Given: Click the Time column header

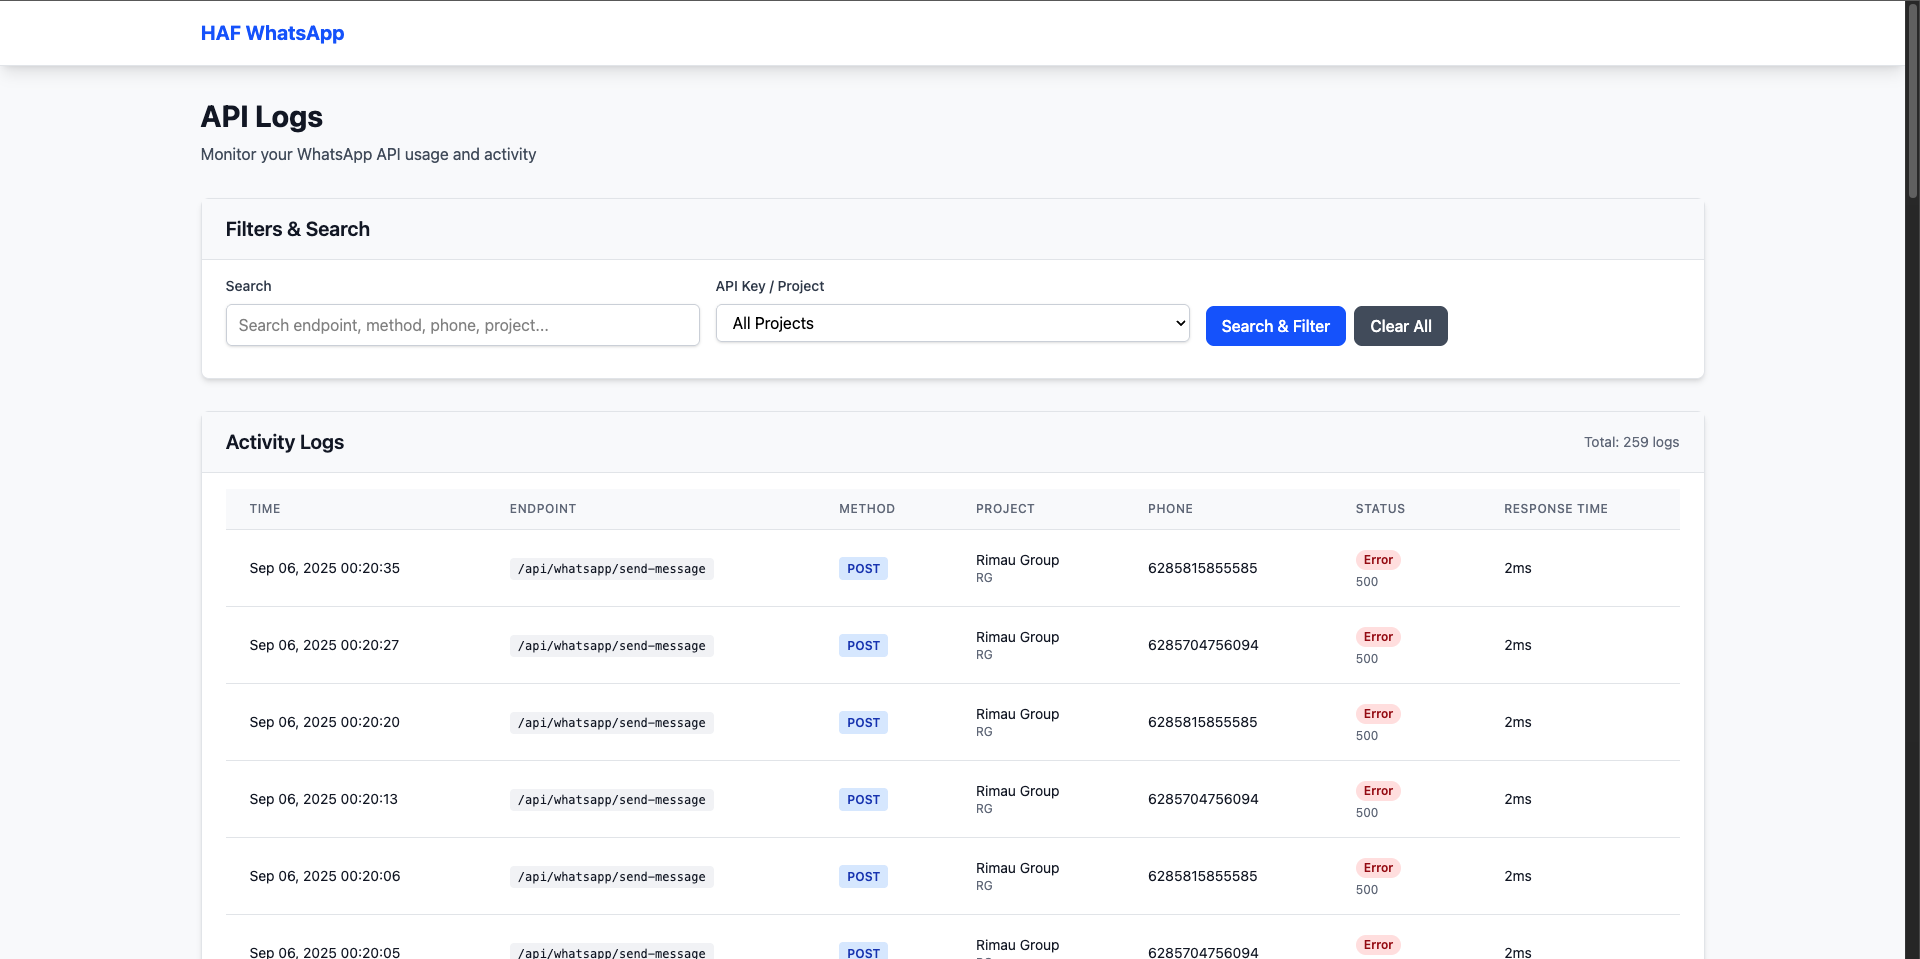Looking at the screenshot, I should pyautogui.click(x=265, y=509).
